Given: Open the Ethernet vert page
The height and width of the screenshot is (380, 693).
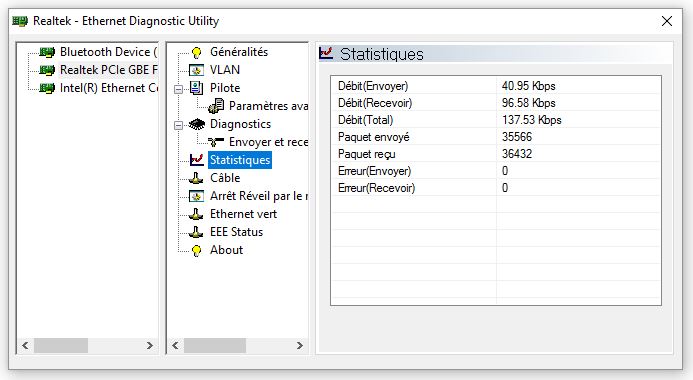Looking at the screenshot, I should click(x=244, y=214).
